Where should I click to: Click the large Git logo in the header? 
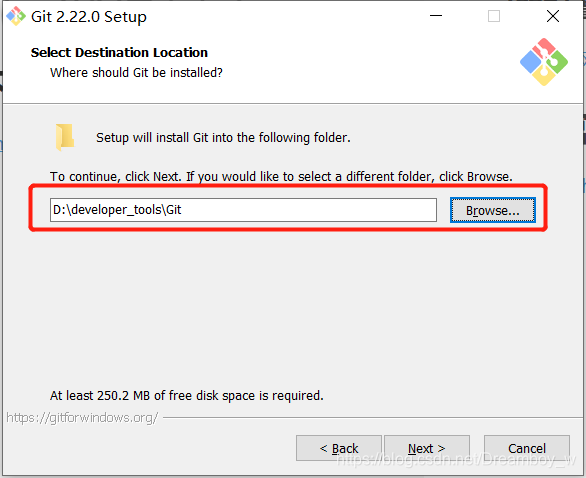coord(544,62)
